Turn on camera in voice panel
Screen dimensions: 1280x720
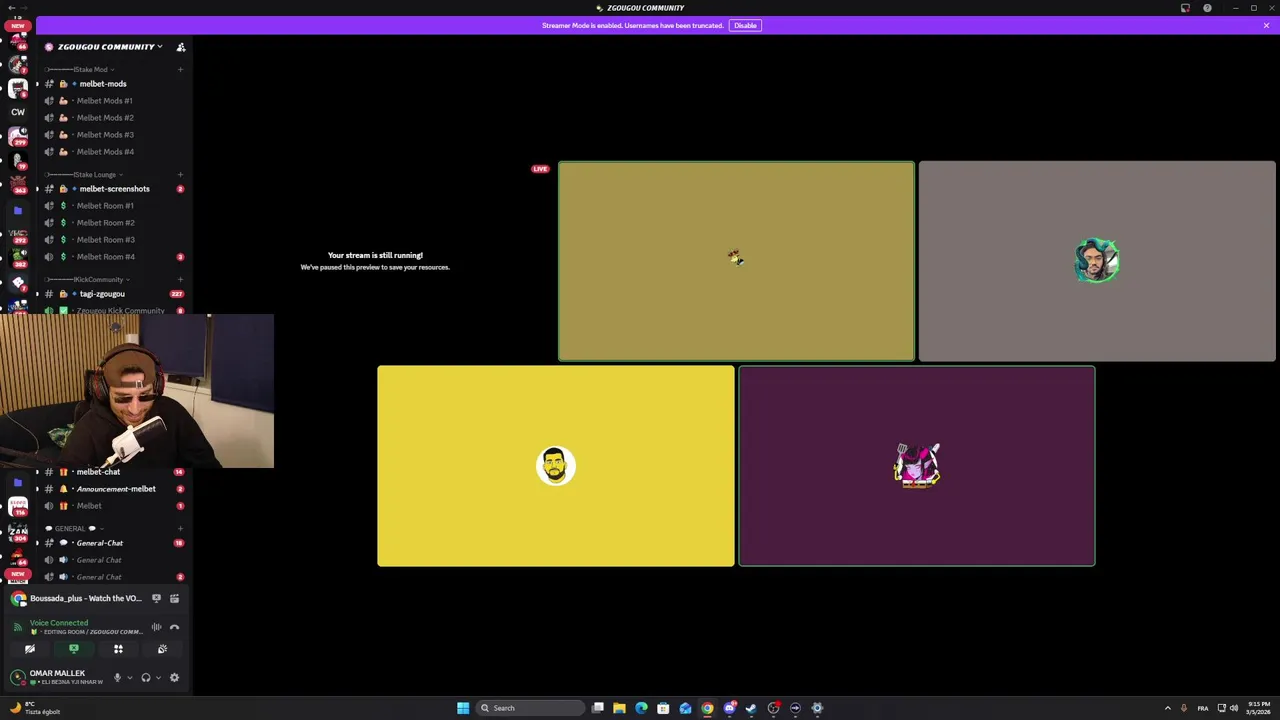point(30,649)
